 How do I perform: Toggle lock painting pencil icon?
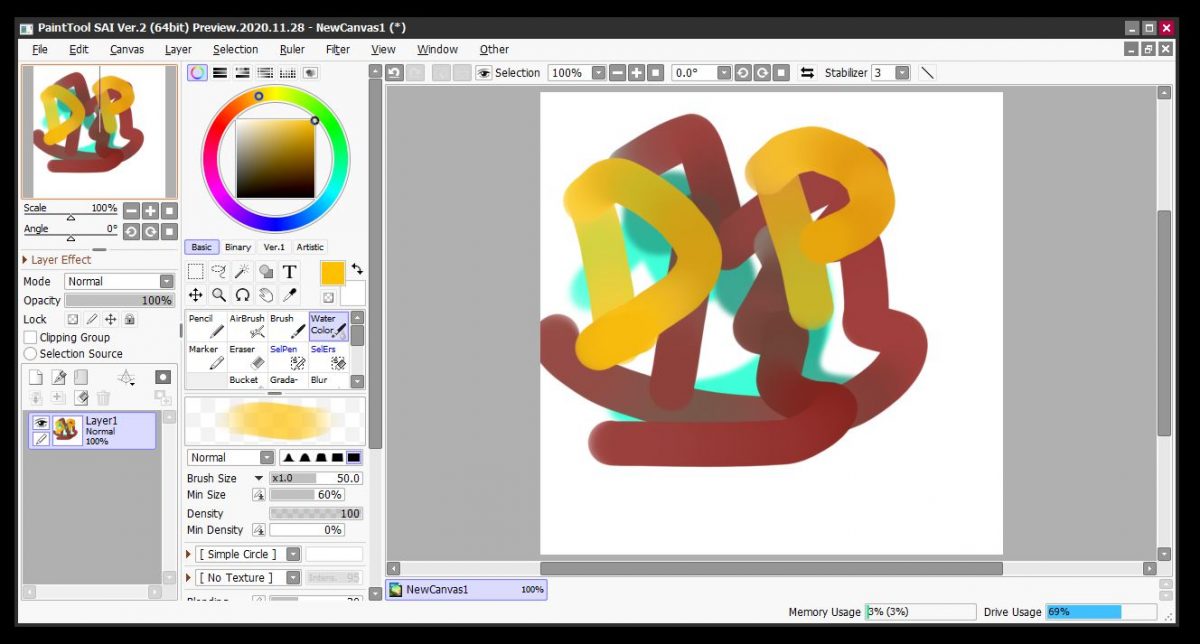click(92, 320)
